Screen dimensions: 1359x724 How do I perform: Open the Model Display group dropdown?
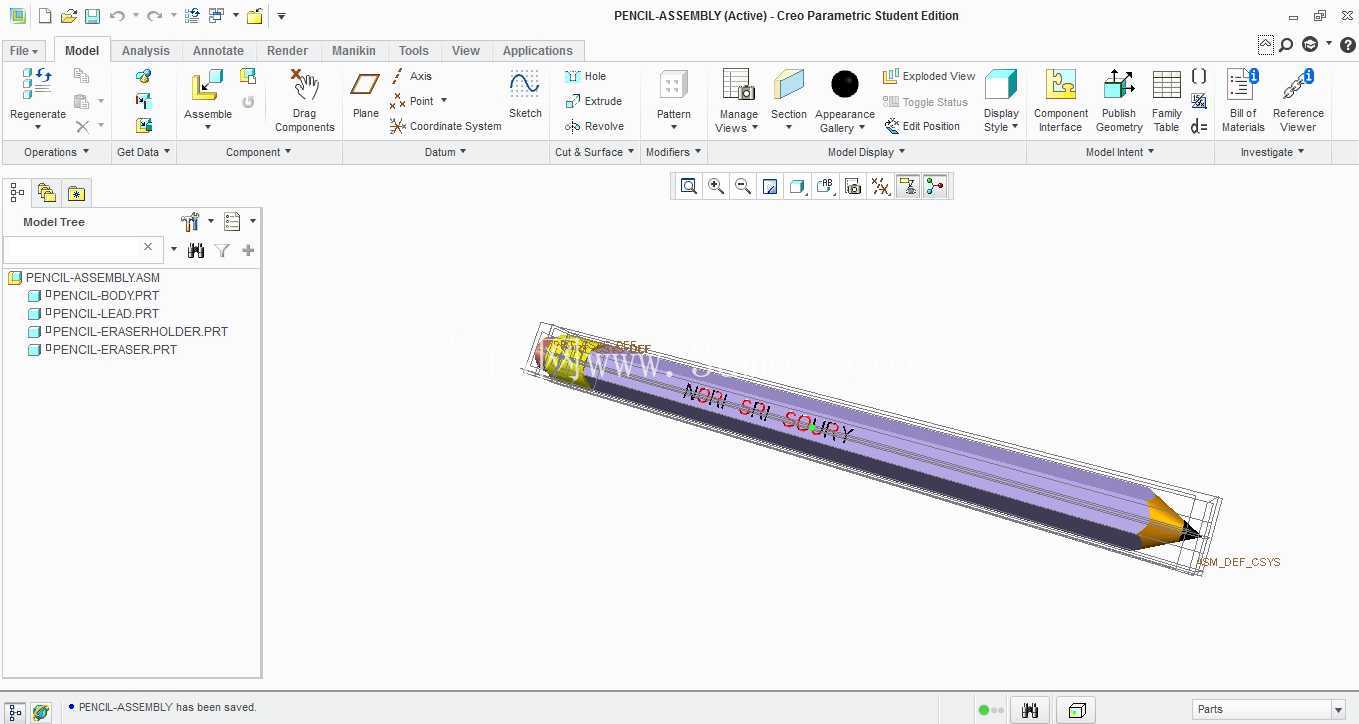tap(866, 152)
